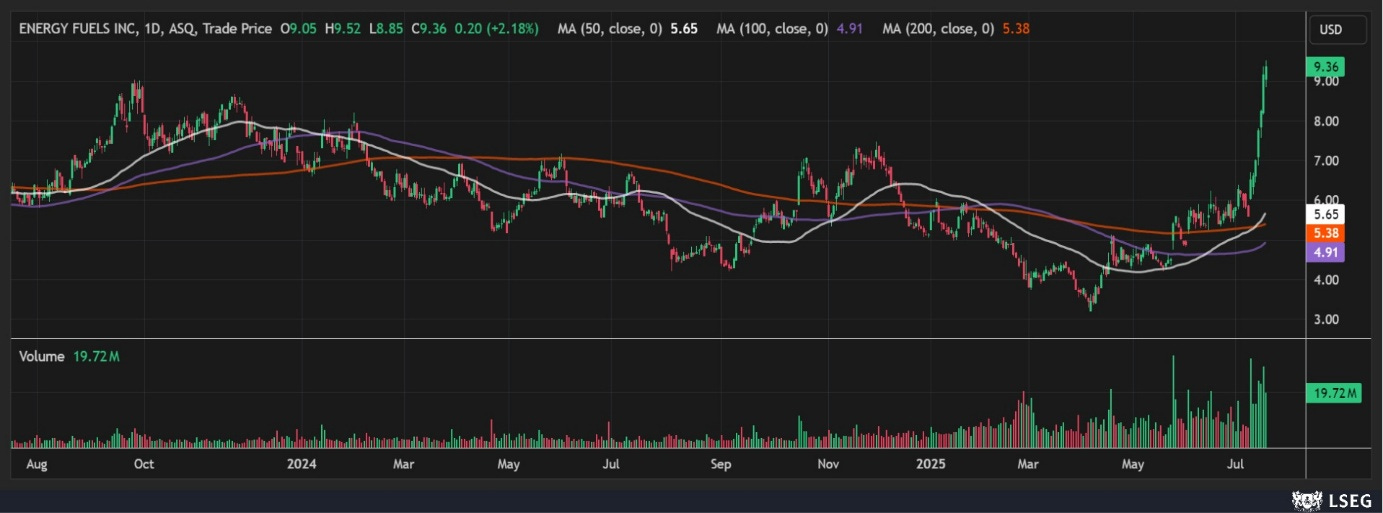Screen dimensions: 1383x513
Task: Click the 7.00 price axis label
Action: (1326, 161)
